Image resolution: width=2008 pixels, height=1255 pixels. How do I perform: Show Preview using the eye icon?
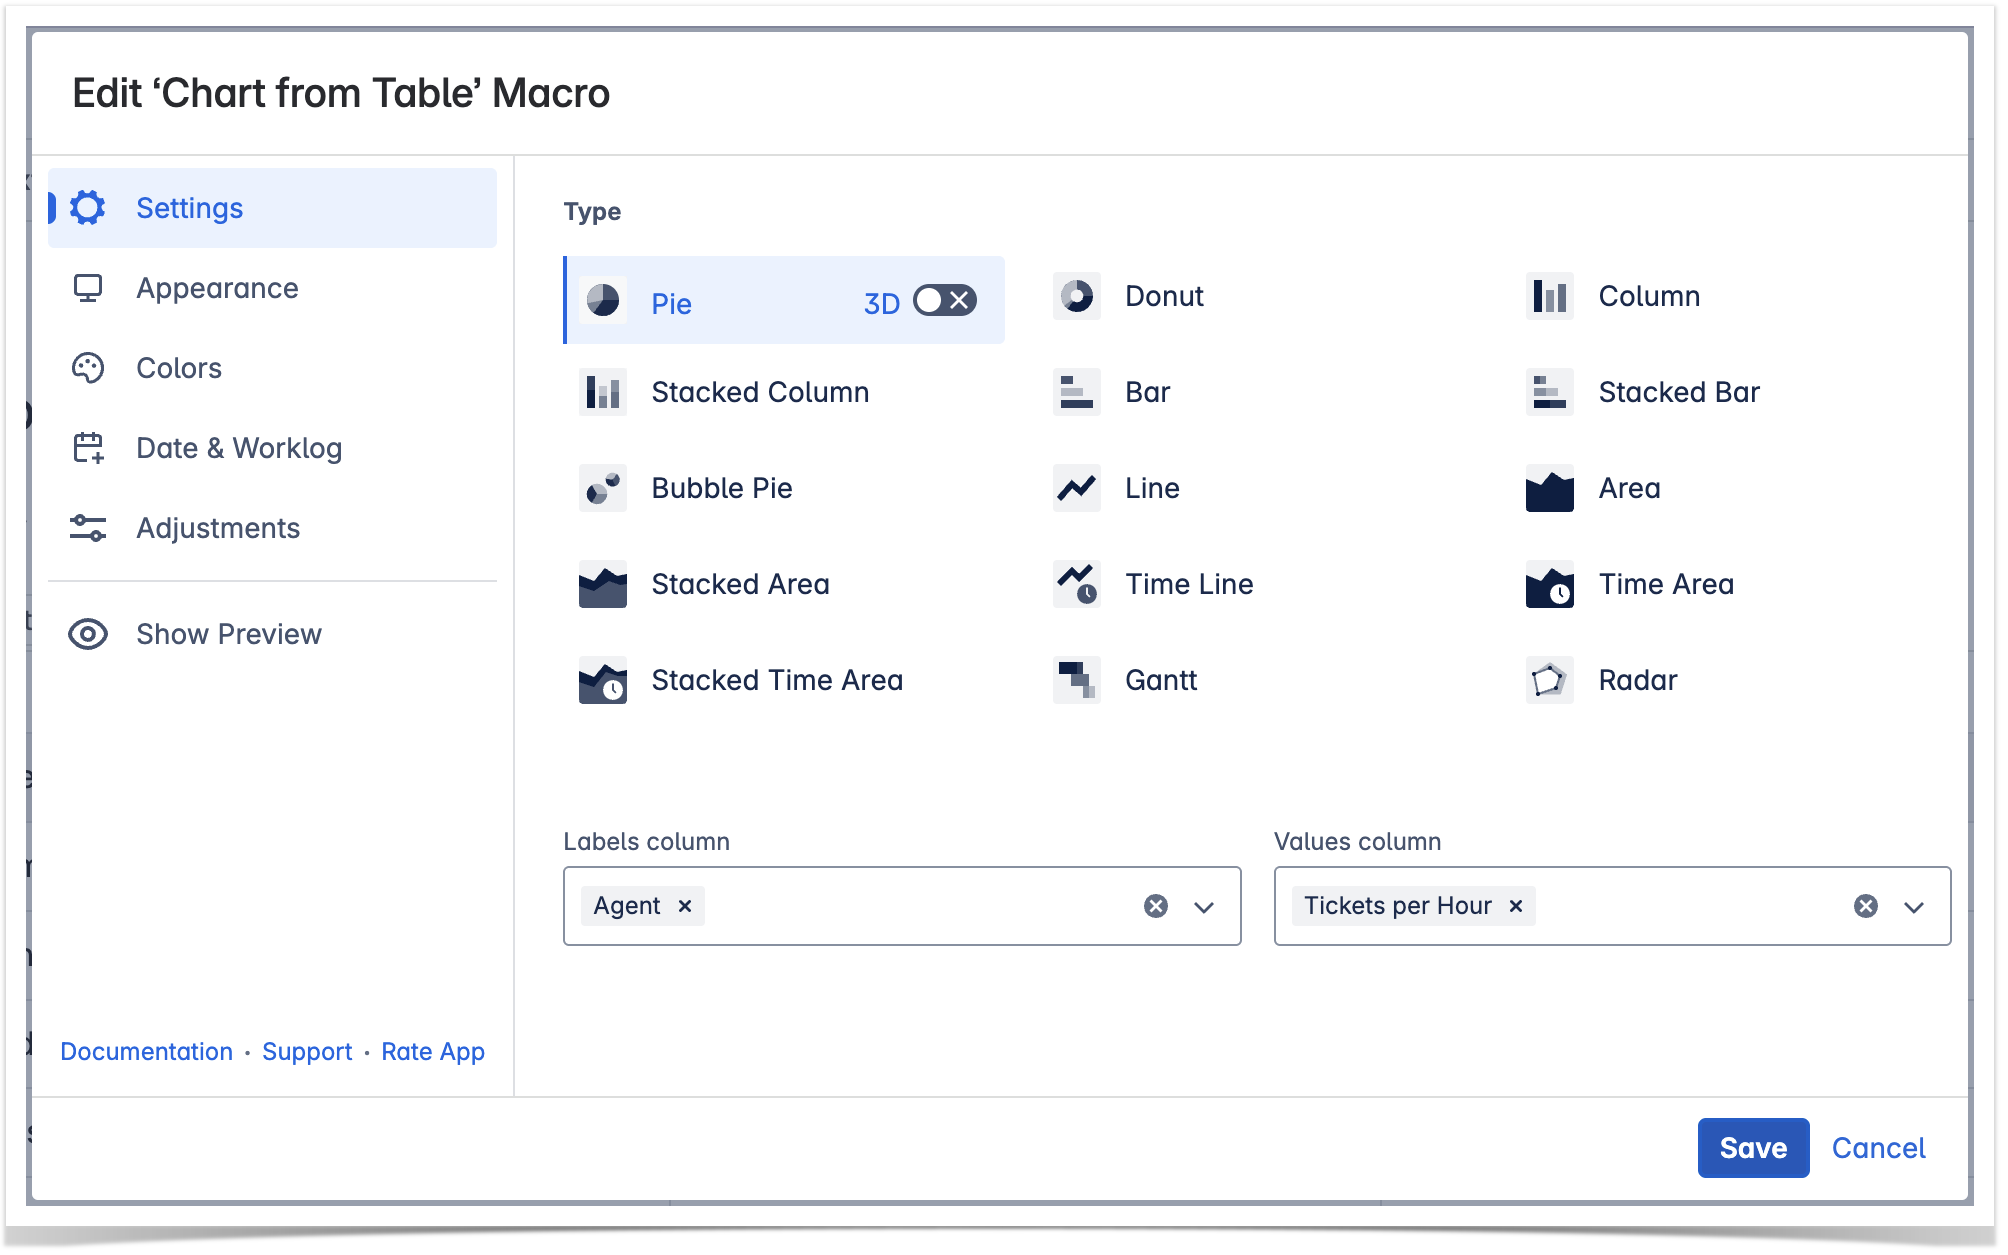(88, 635)
